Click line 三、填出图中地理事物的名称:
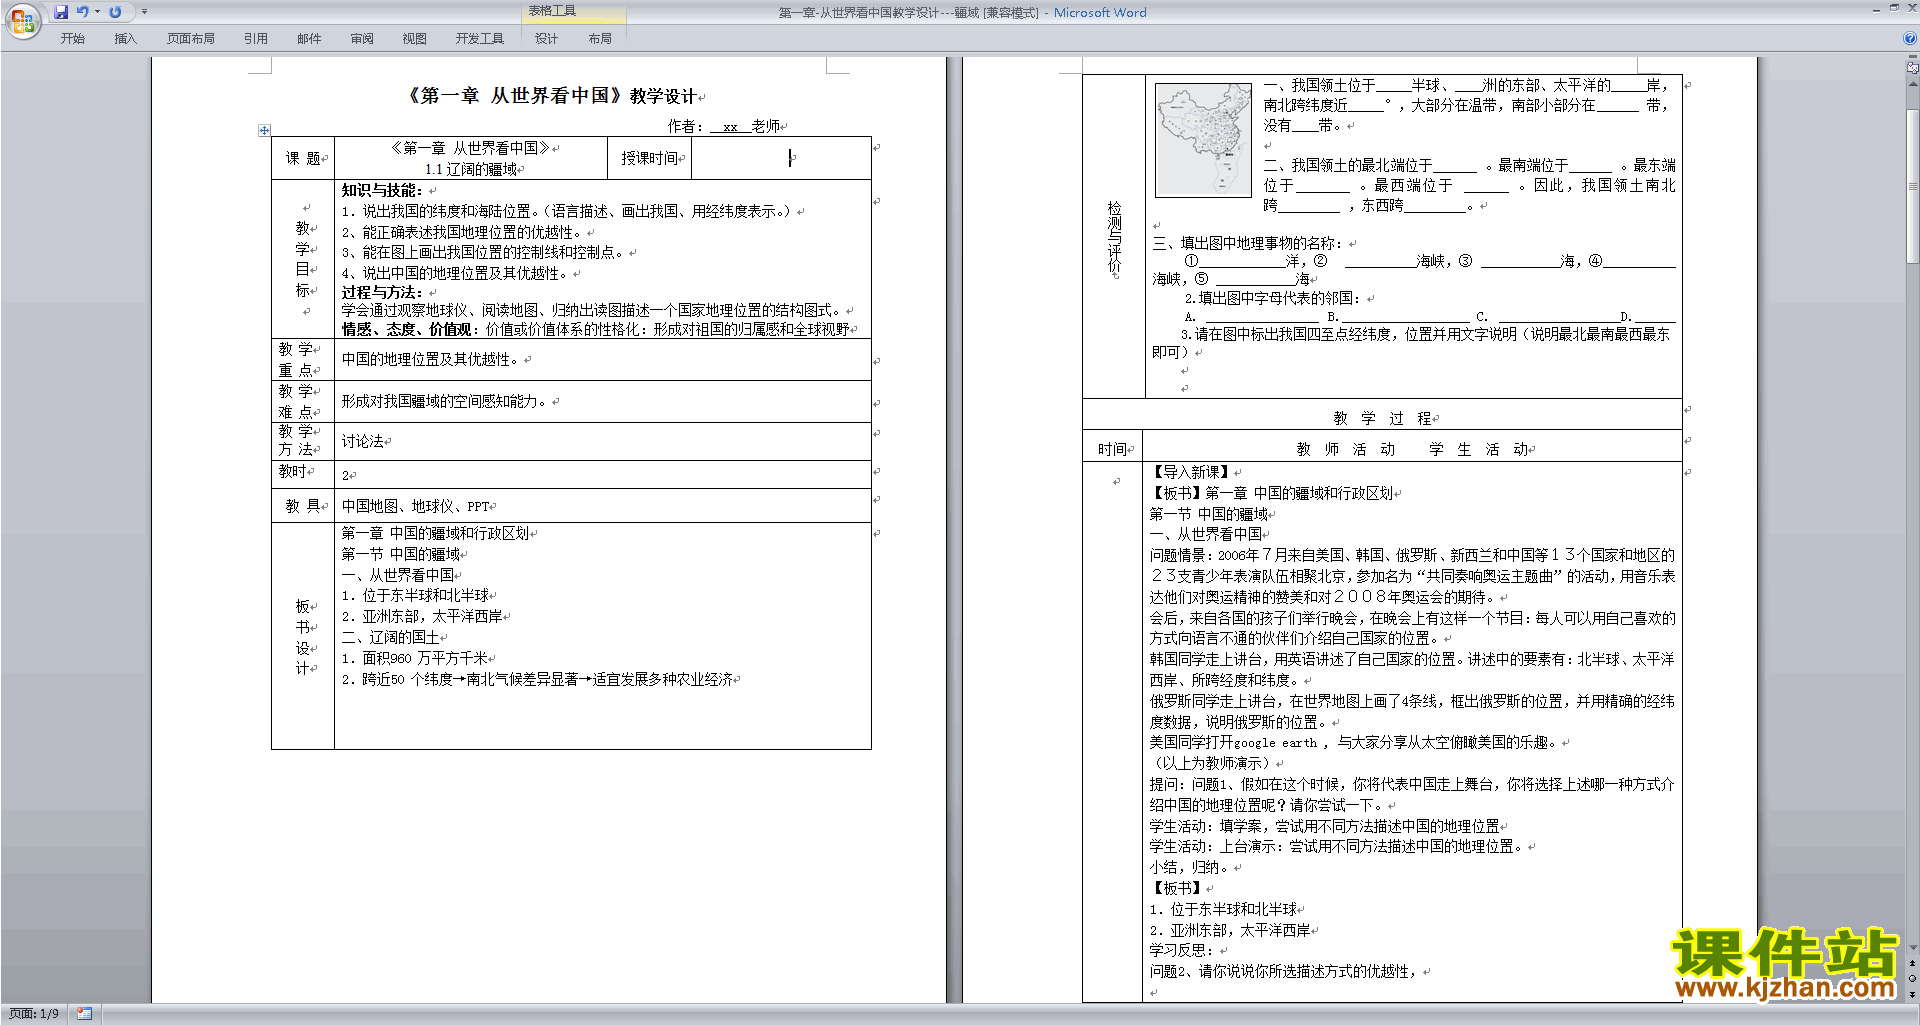The image size is (1920, 1025). [x=1250, y=243]
